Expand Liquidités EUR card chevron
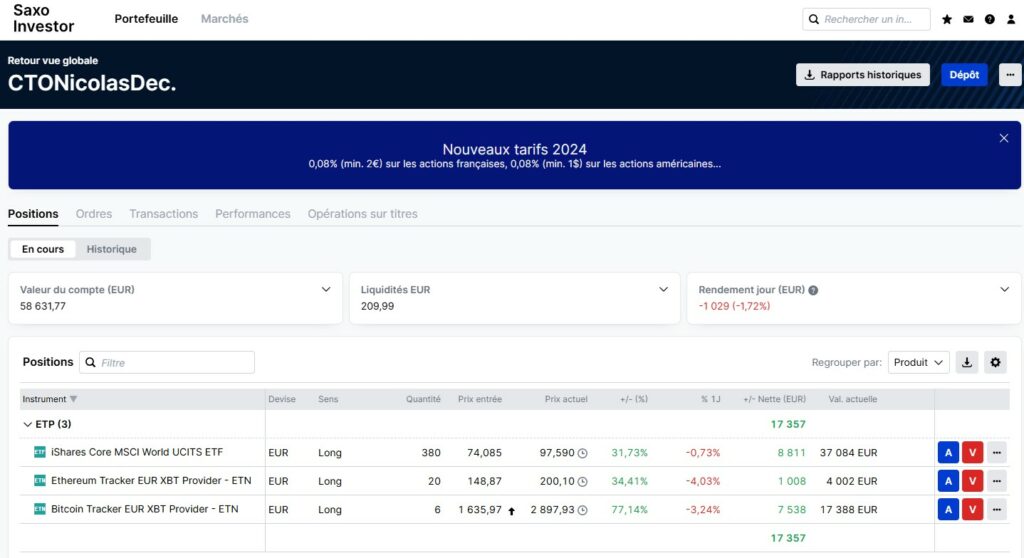Screen dimensions: 1024x558 pyautogui.click(x=664, y=289)
